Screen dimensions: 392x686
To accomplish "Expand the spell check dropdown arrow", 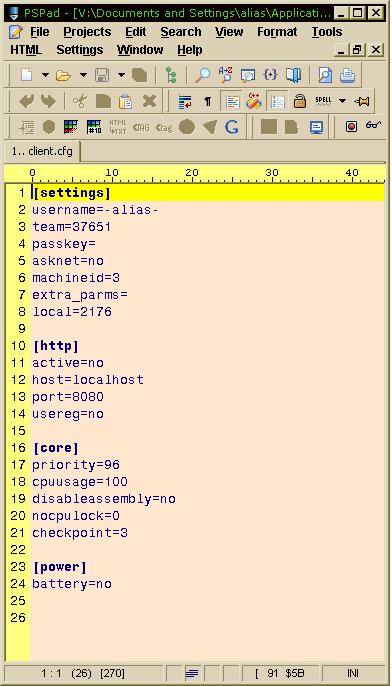I will coord(342,101).
